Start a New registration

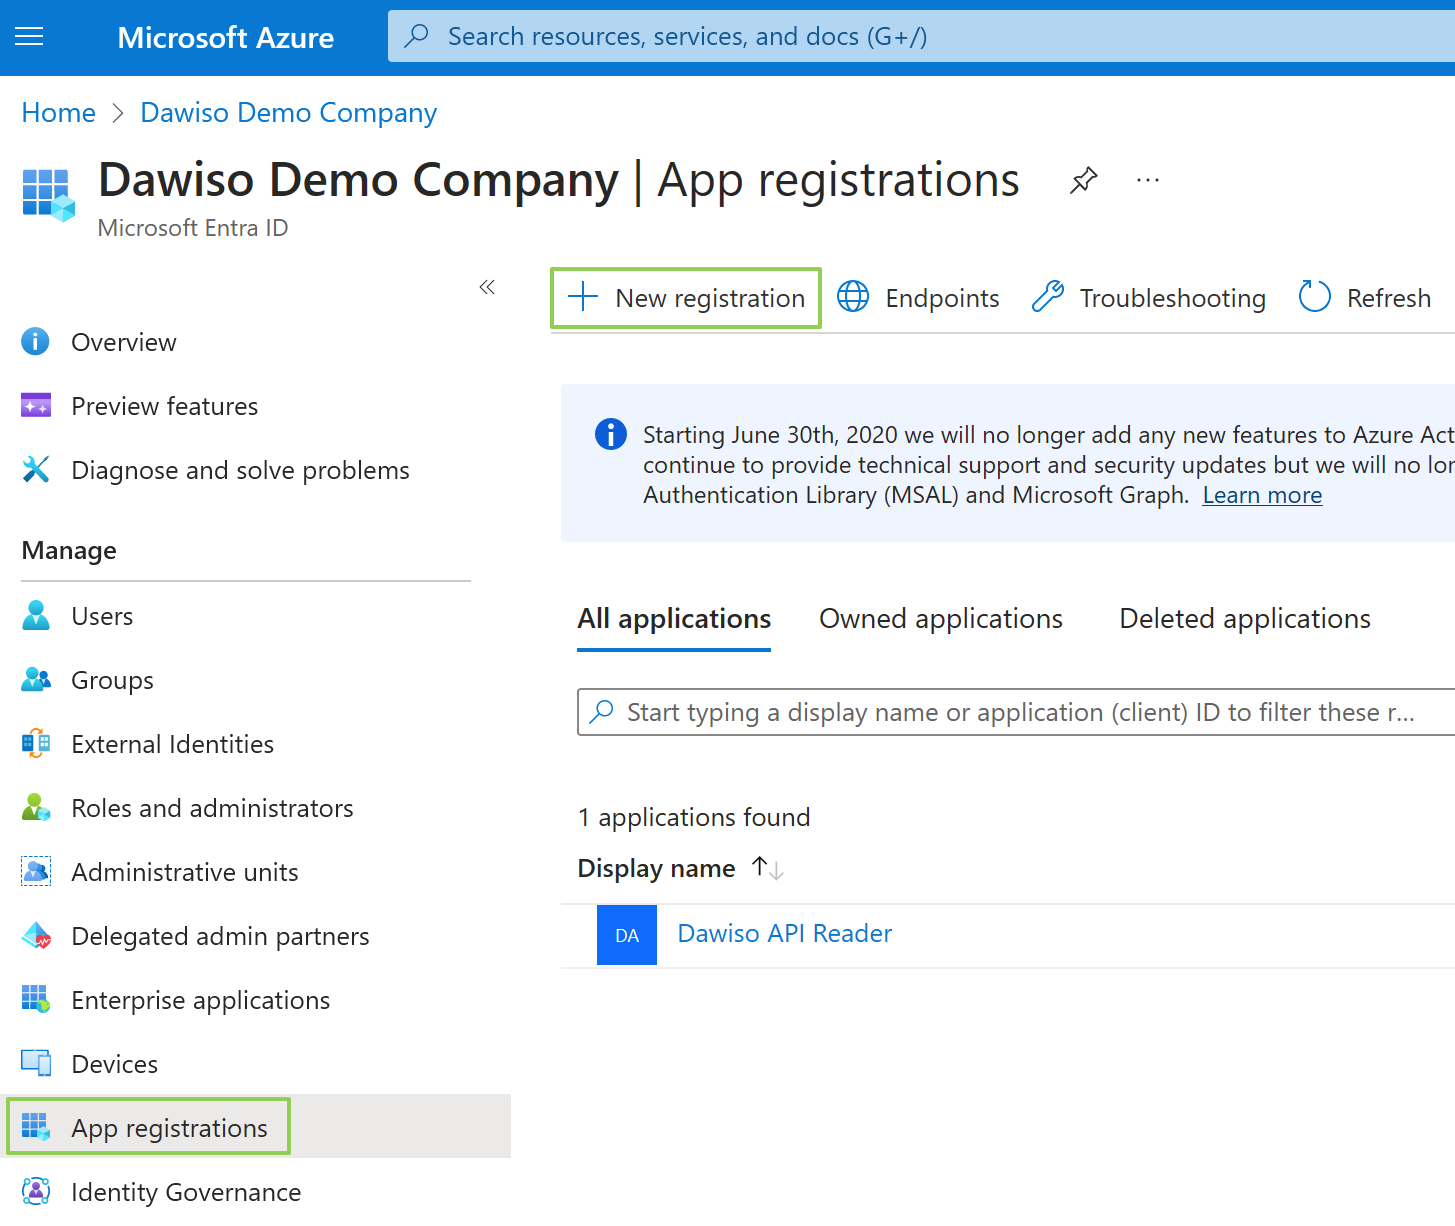click(x=686, y=298)
